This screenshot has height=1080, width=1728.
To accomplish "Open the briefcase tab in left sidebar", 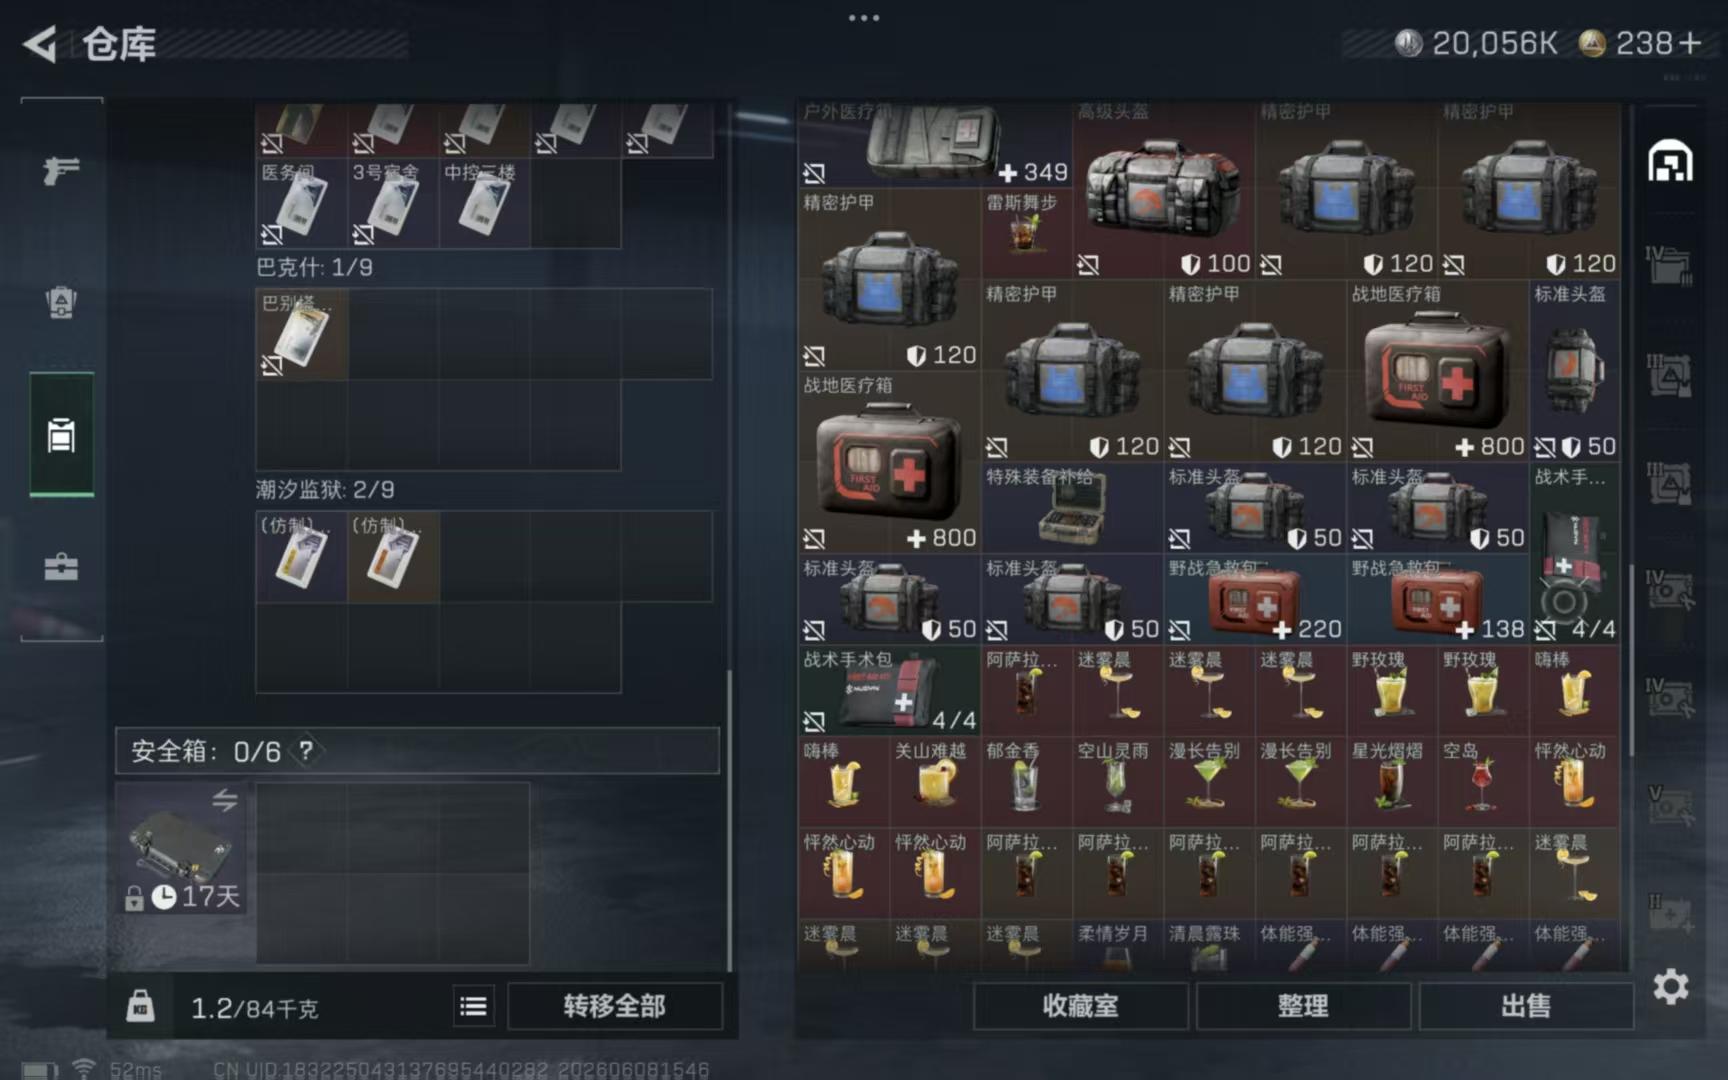I will click(61, 567).
